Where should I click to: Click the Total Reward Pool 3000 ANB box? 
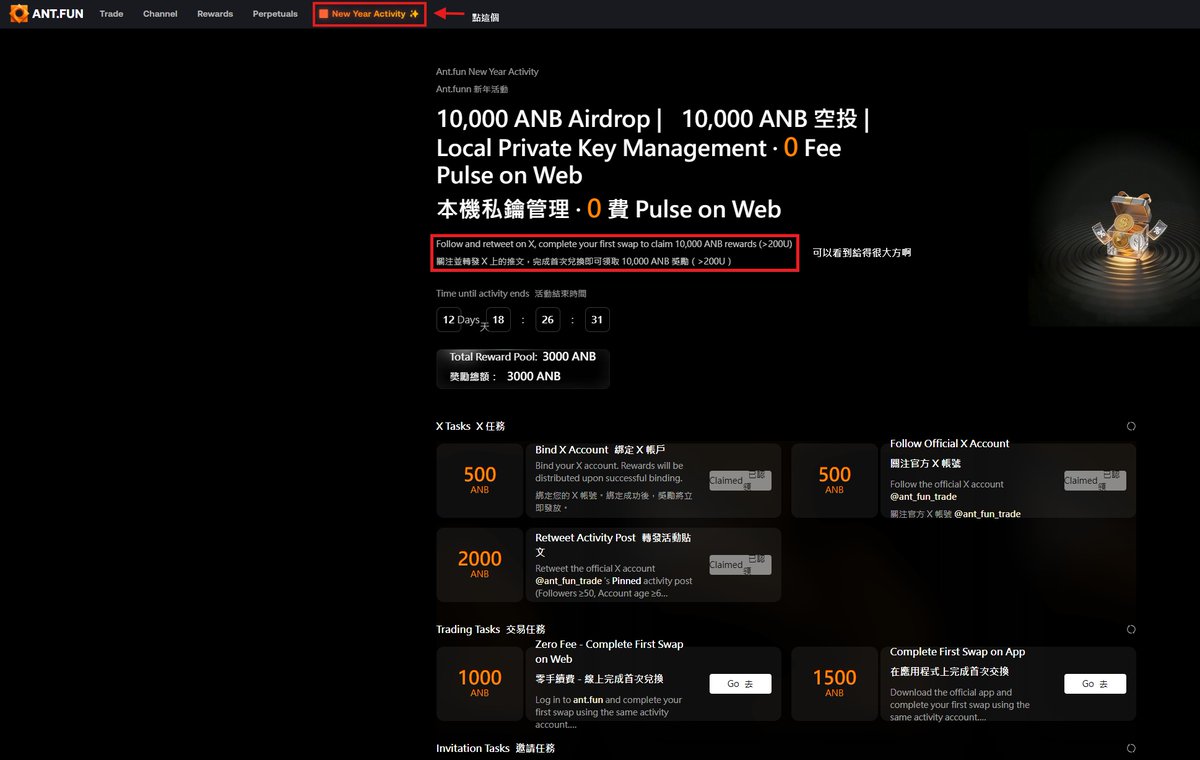(523, 368)
